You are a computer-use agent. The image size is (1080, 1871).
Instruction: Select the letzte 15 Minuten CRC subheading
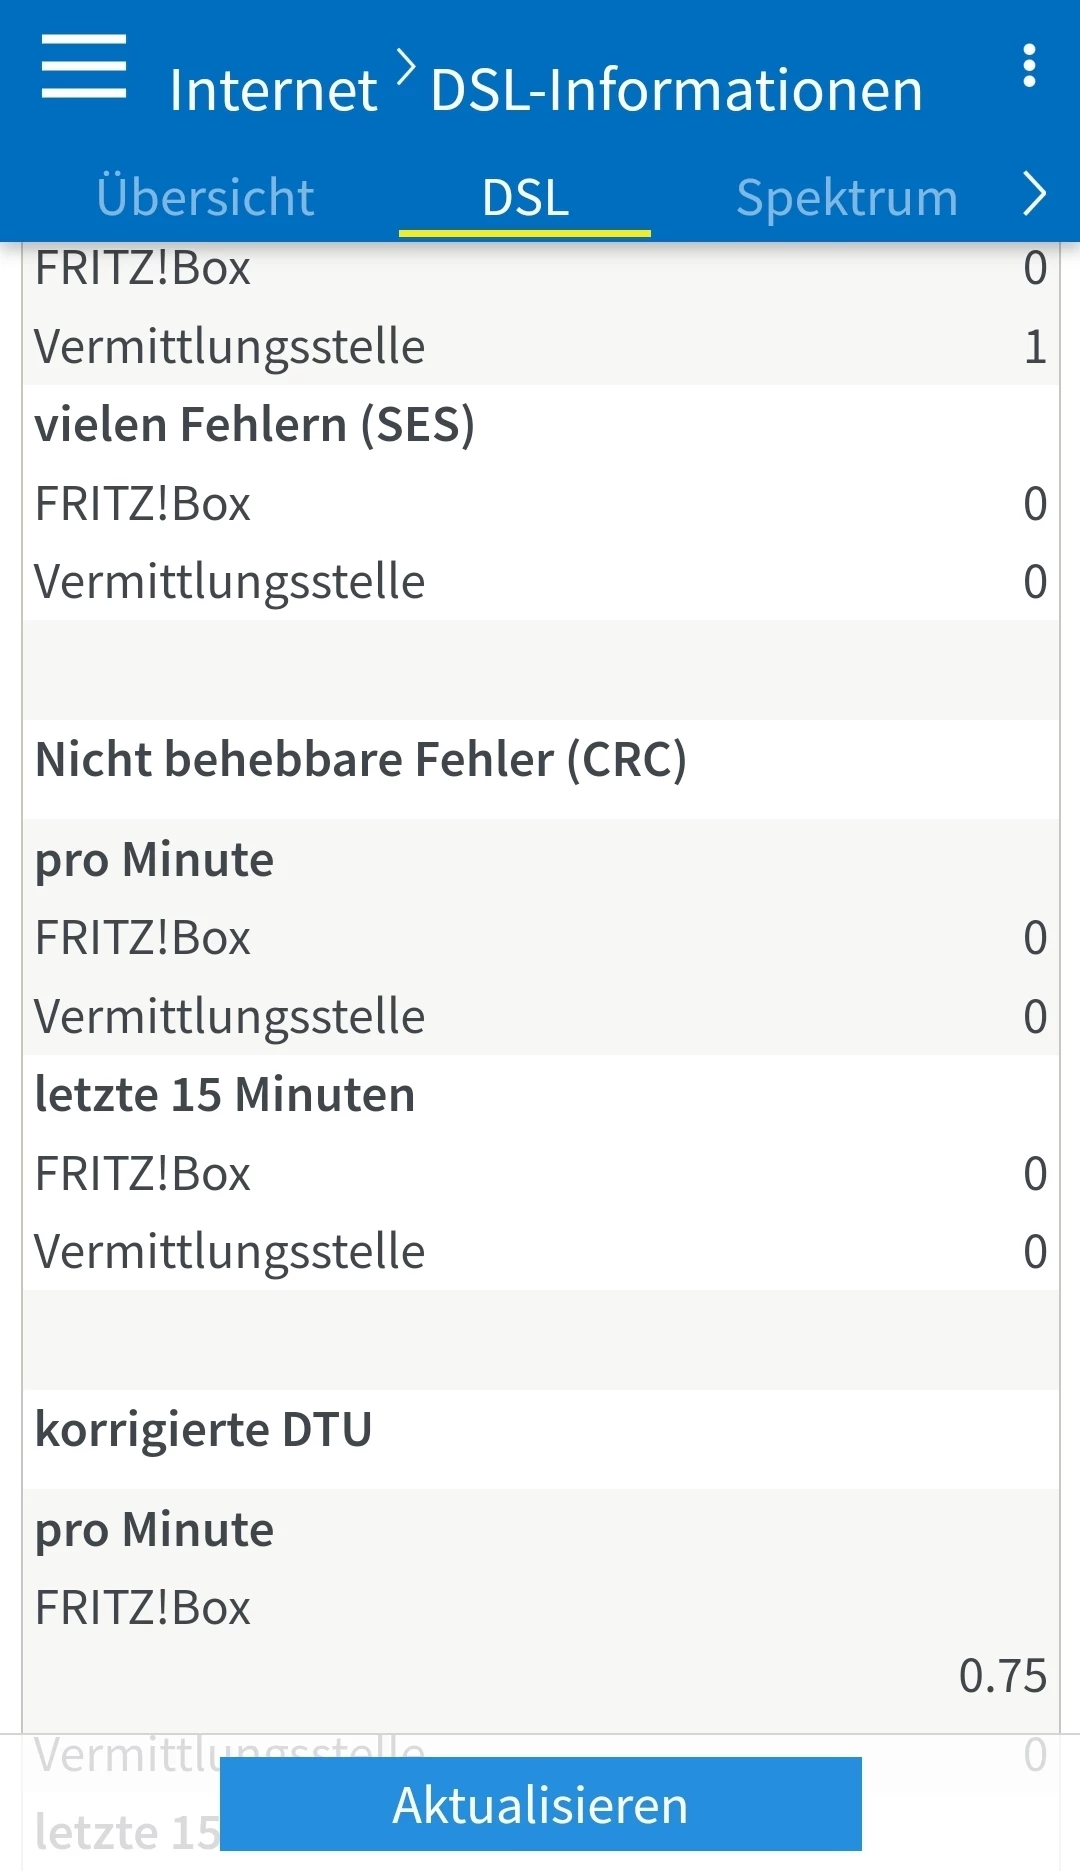pos(225,1094)
